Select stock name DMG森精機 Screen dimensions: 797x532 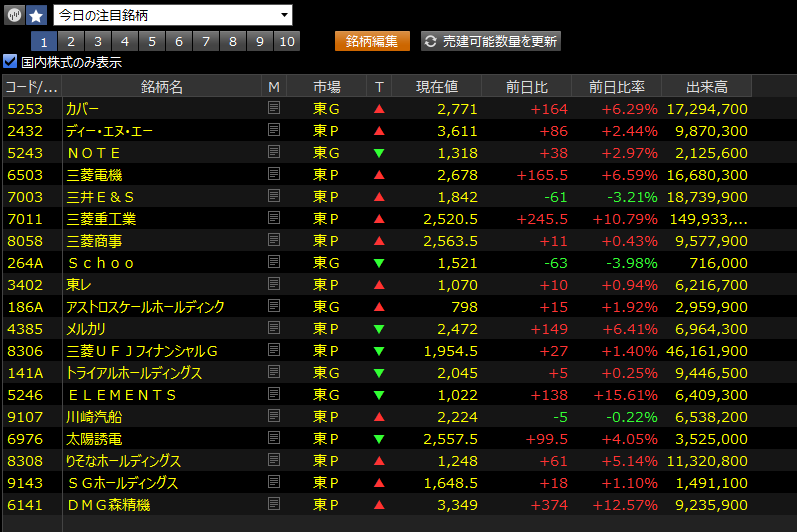(109, 505)
